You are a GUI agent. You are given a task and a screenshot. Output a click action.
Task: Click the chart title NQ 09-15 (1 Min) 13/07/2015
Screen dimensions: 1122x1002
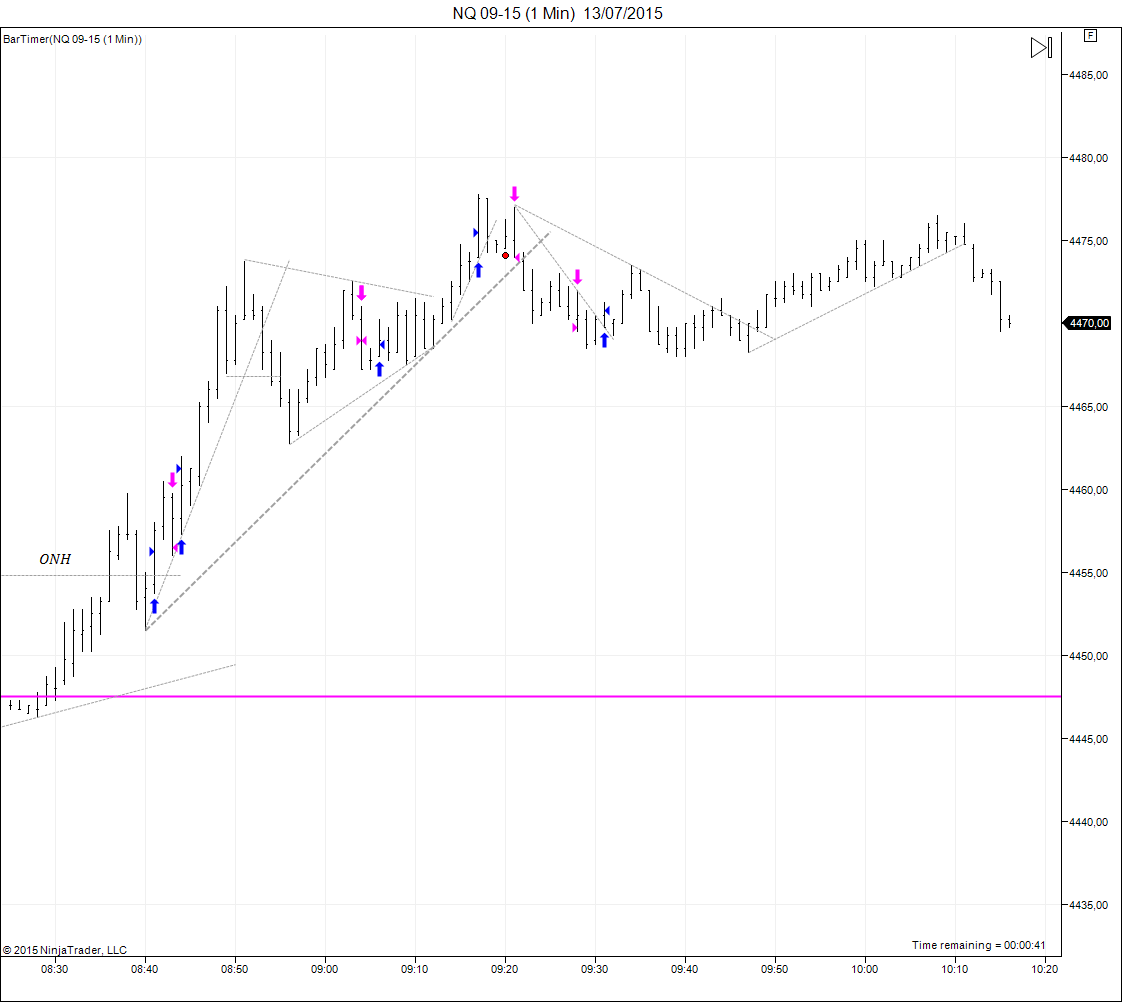click(557, 14)
